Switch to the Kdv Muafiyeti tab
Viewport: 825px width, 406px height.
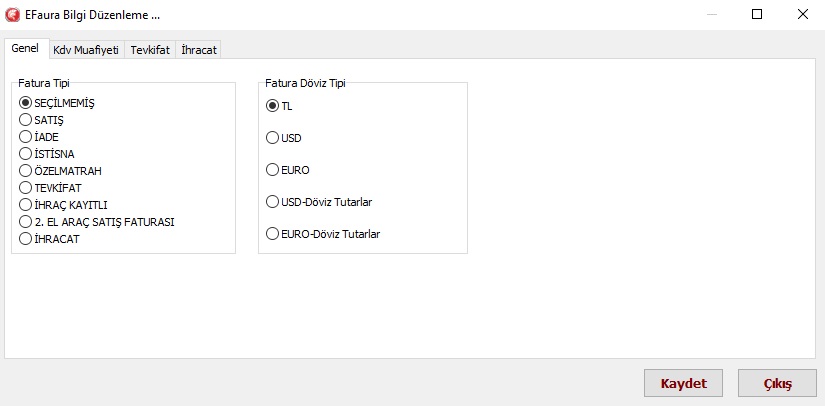pyautogui.click(x=85, y=49)
